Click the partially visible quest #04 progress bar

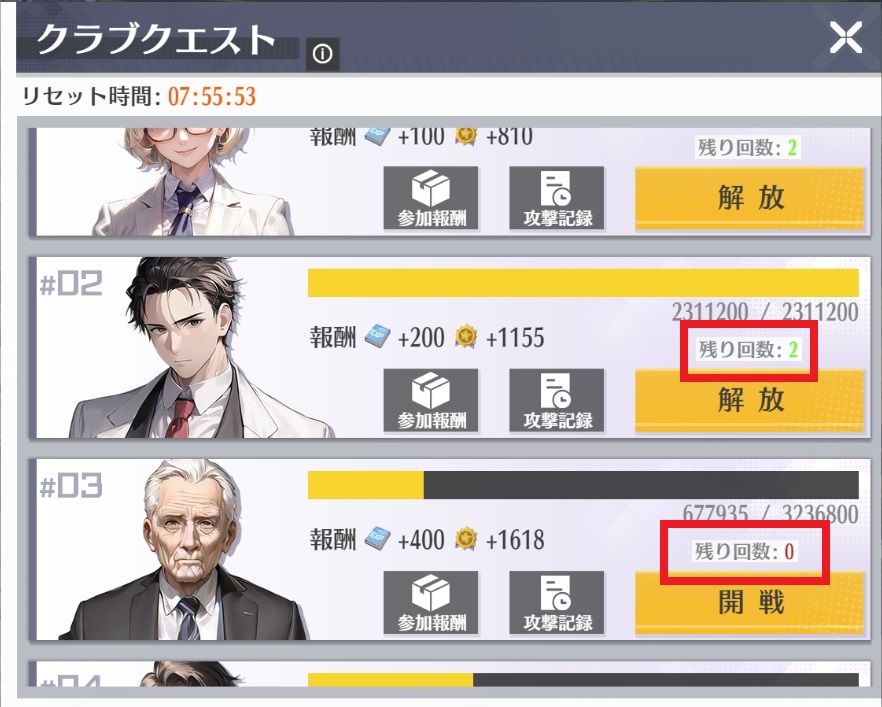[x=583, y=679]
